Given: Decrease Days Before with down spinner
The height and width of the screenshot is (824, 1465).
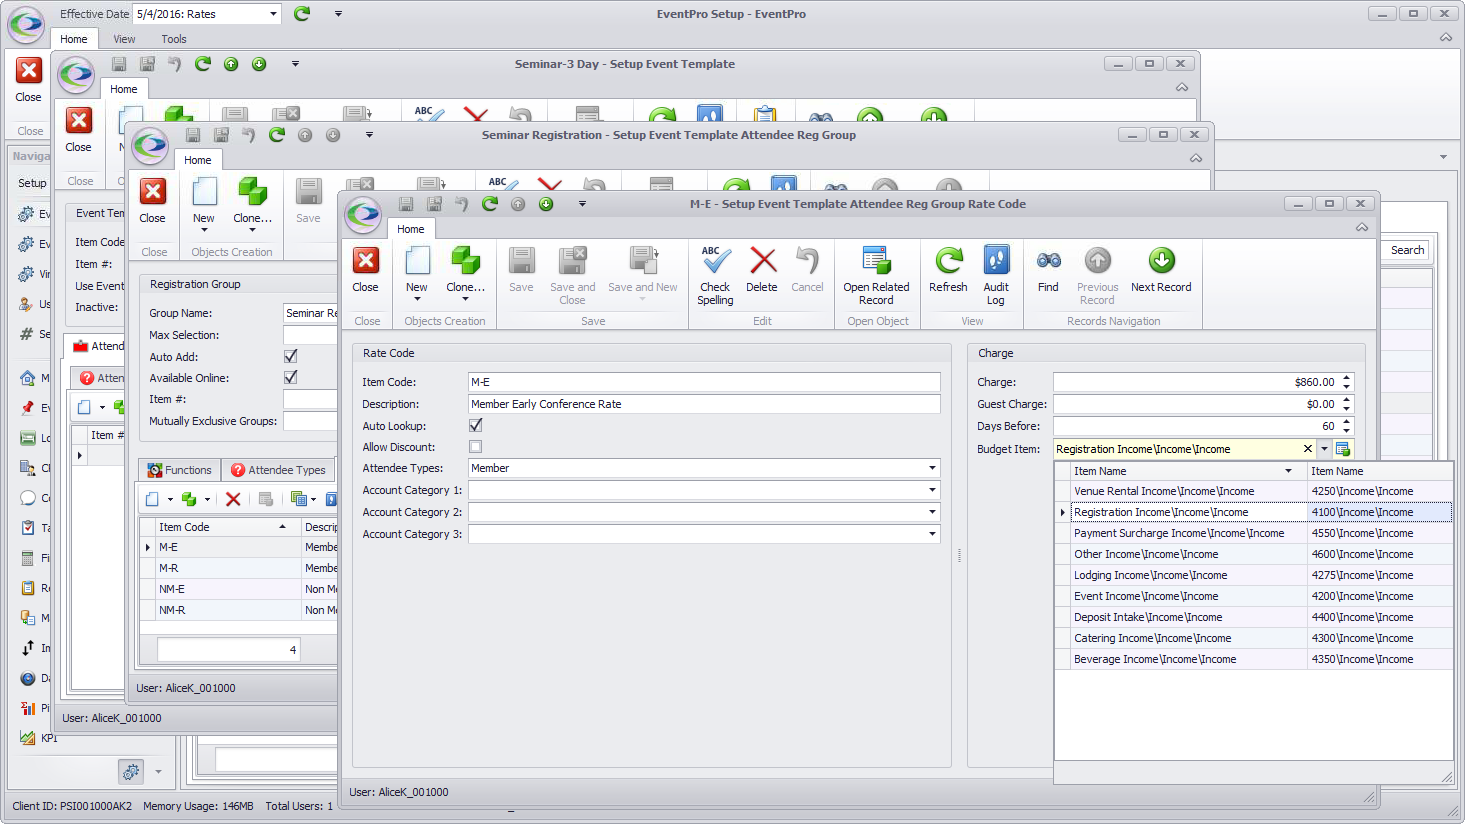Looking at the screenshot, I should pos(1347,431).
